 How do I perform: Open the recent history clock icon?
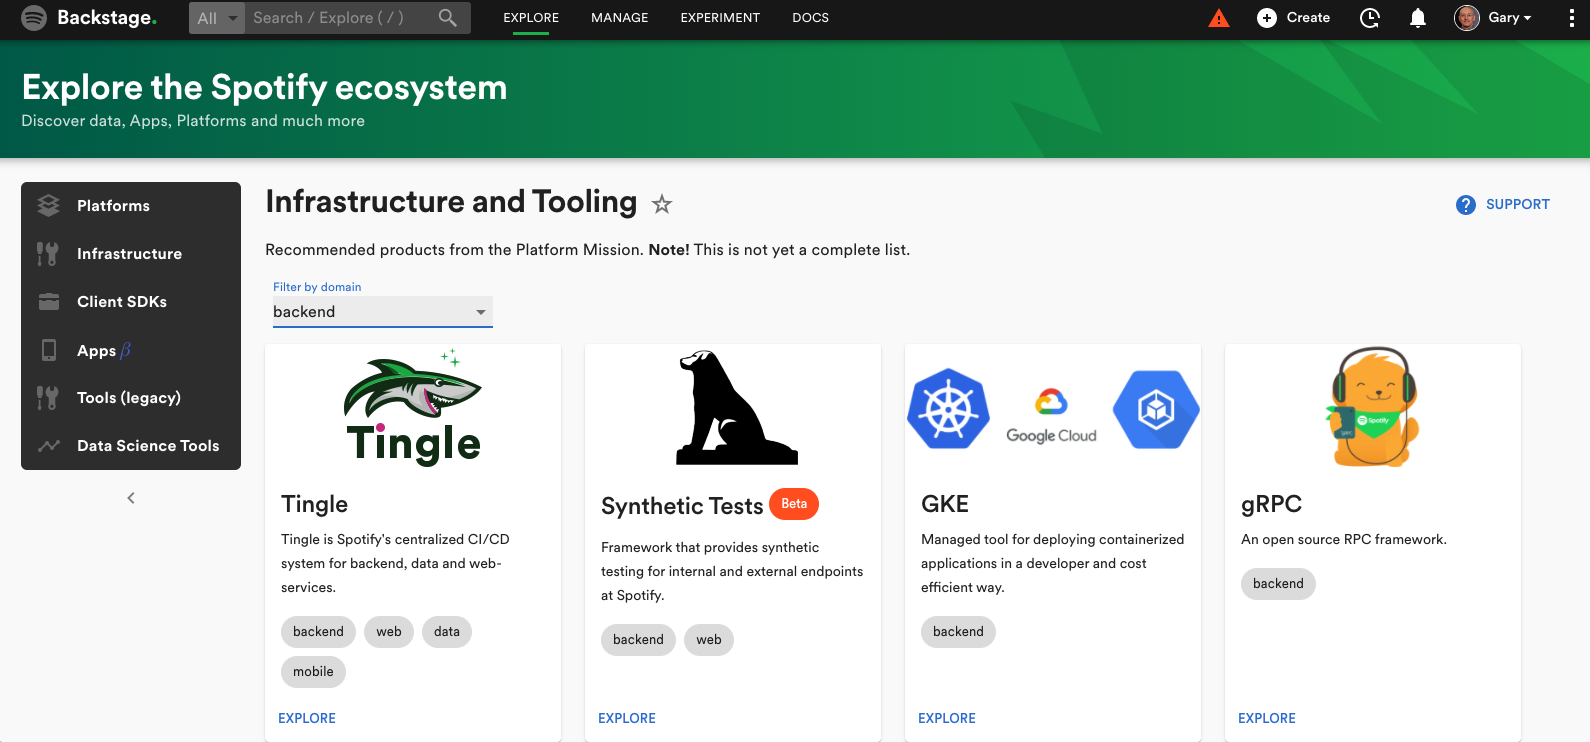point(1370,18)
